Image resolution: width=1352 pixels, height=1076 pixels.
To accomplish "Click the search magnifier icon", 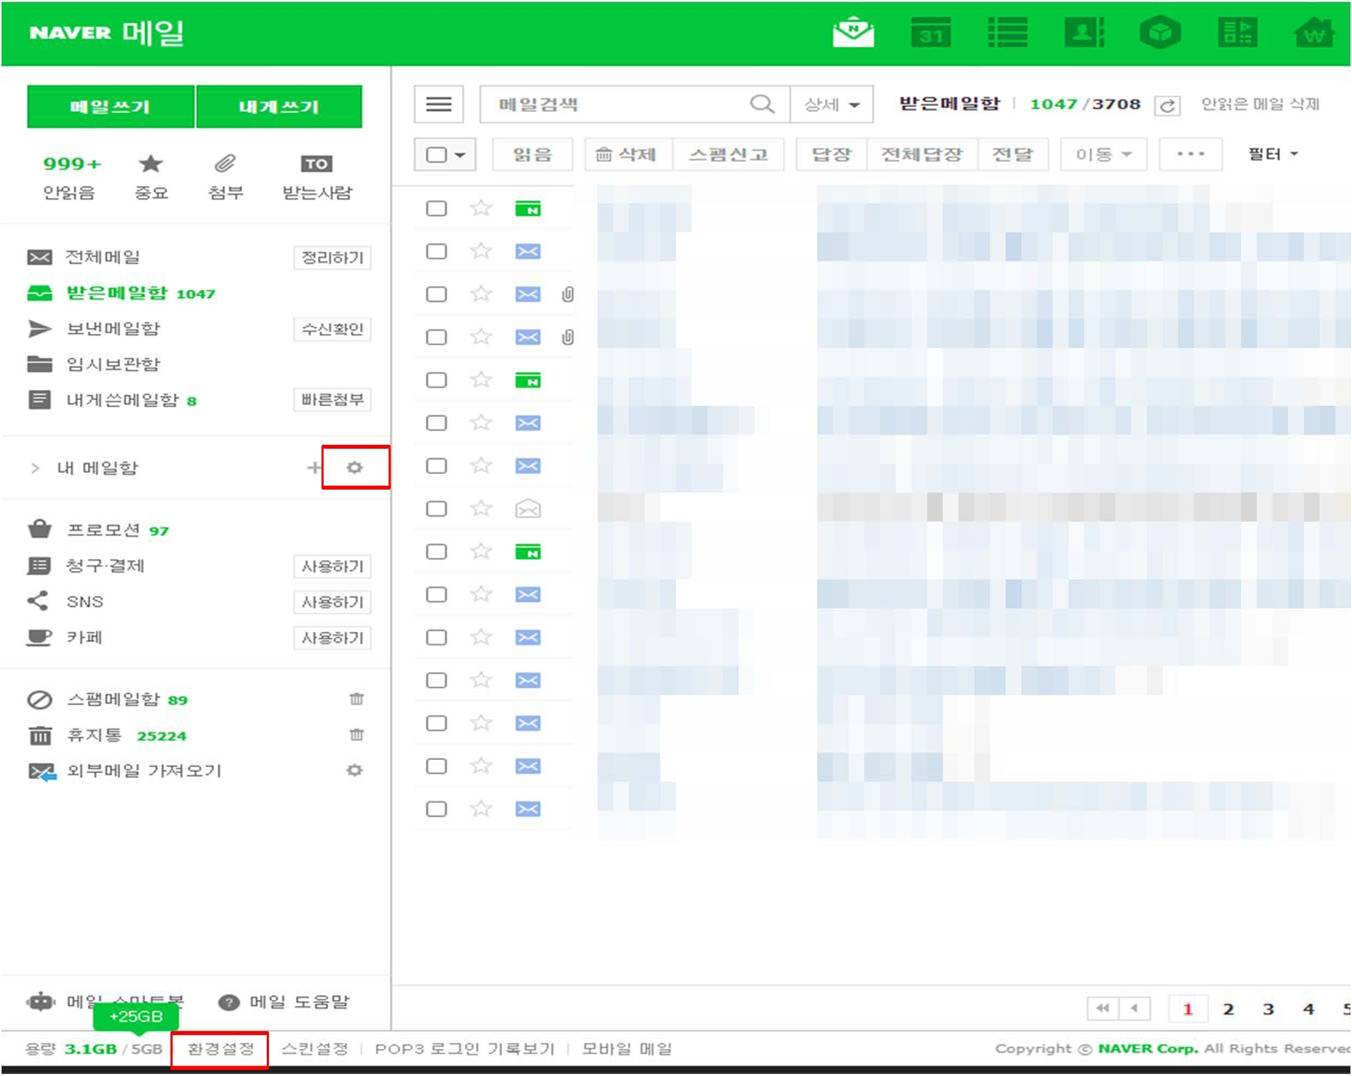I will click(762, 104).
